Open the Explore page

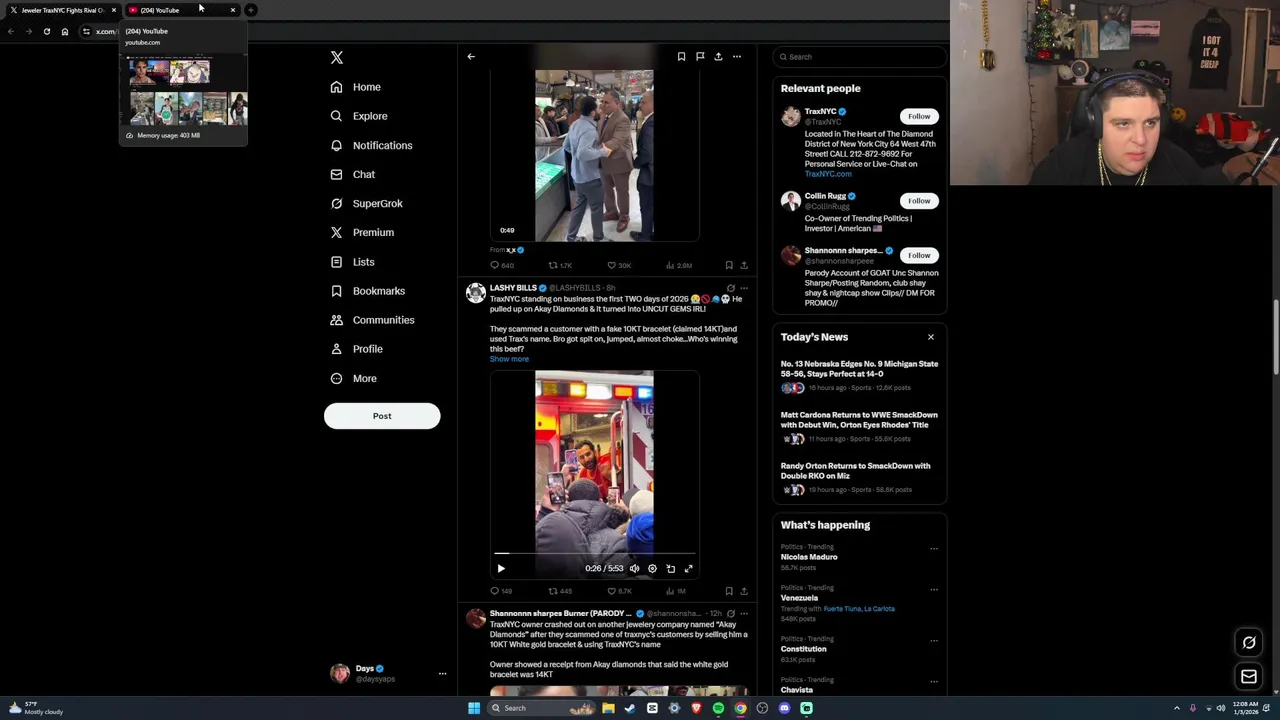pyautogui.click(x=359, y=116)
